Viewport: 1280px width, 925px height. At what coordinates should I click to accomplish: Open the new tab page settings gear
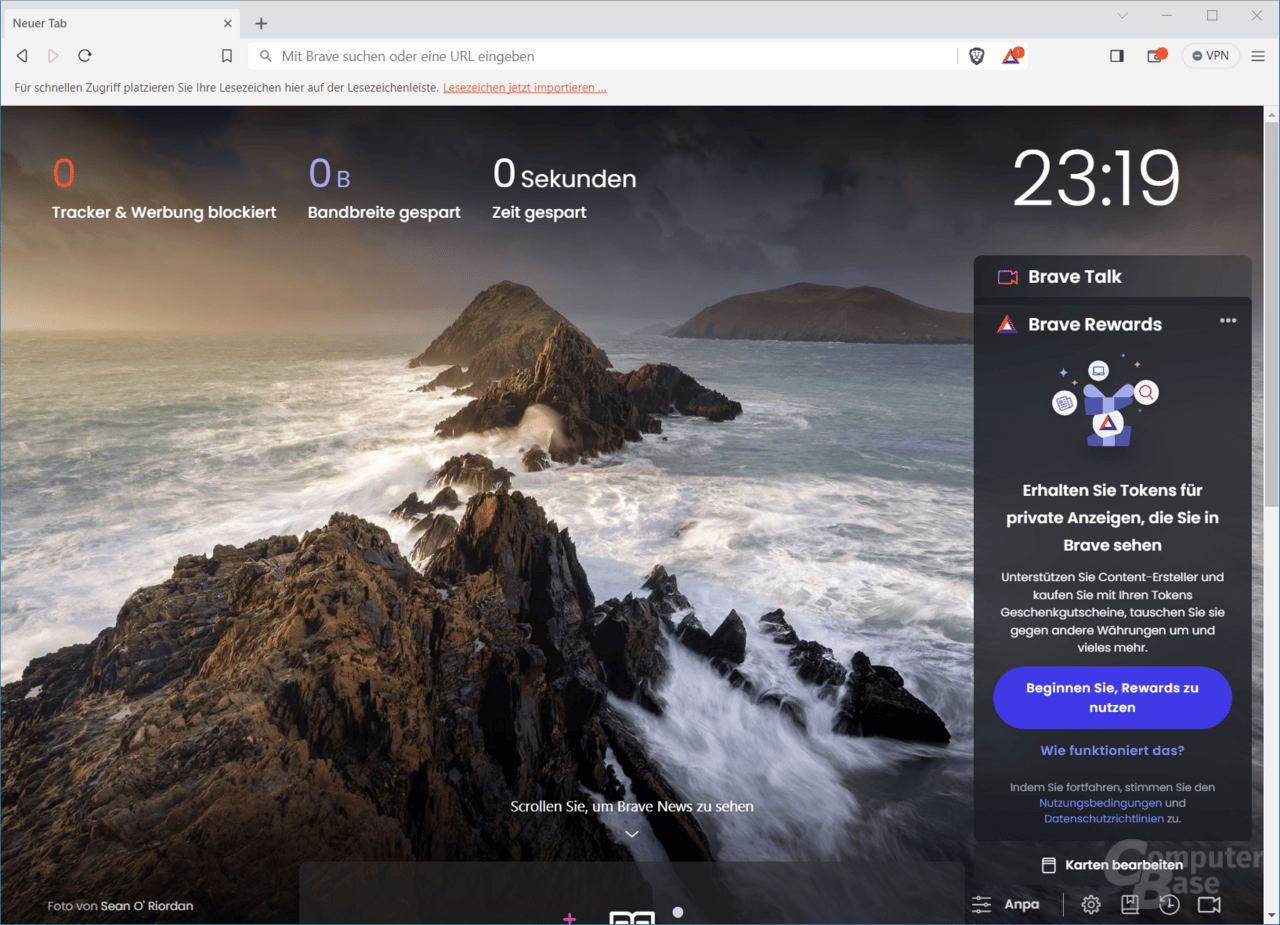coord(1090,903)
